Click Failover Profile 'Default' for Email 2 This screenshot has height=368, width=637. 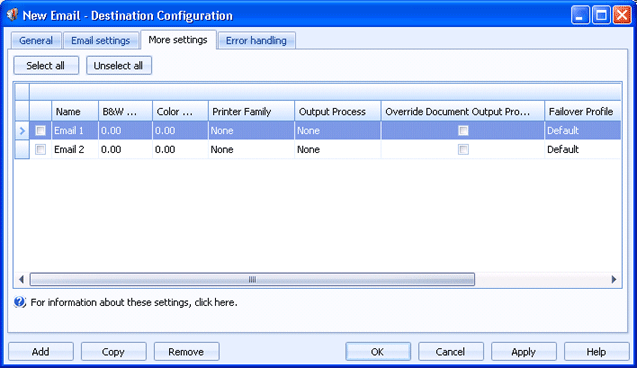pyautogui.click(x=583, y=149)
